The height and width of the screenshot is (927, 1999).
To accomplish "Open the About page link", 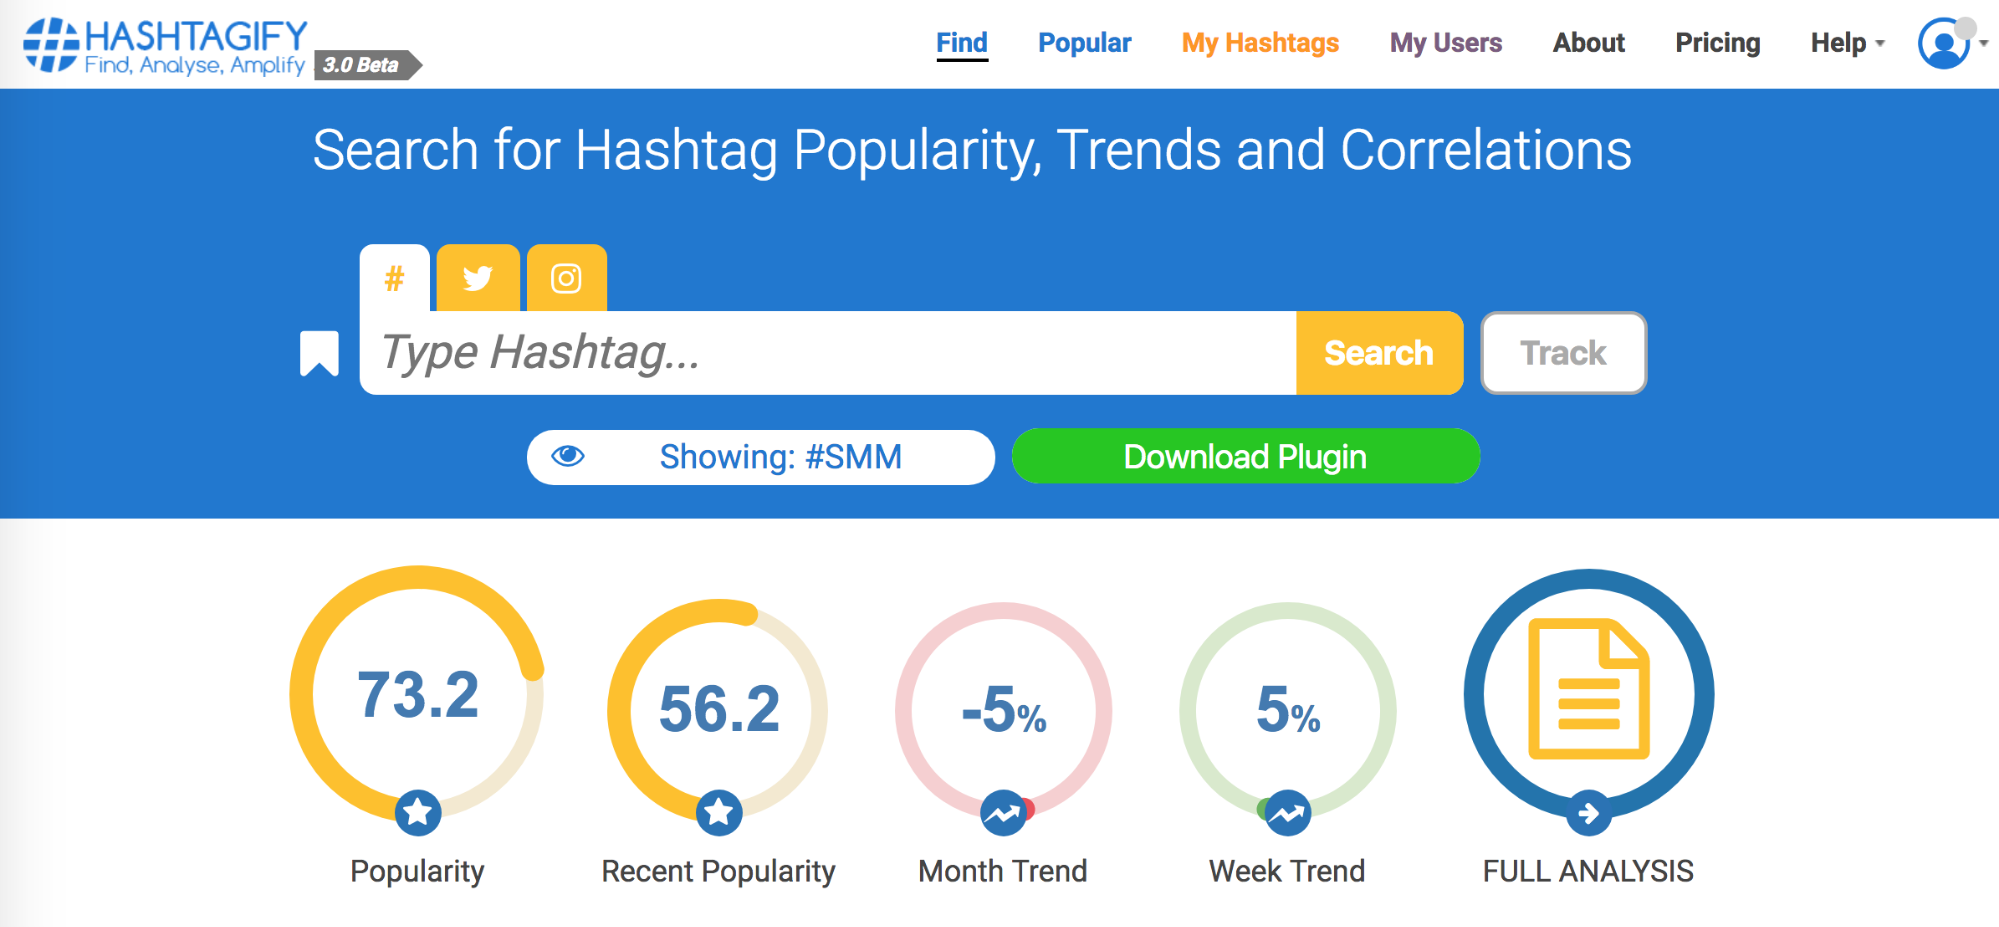I will (1588, 43).
